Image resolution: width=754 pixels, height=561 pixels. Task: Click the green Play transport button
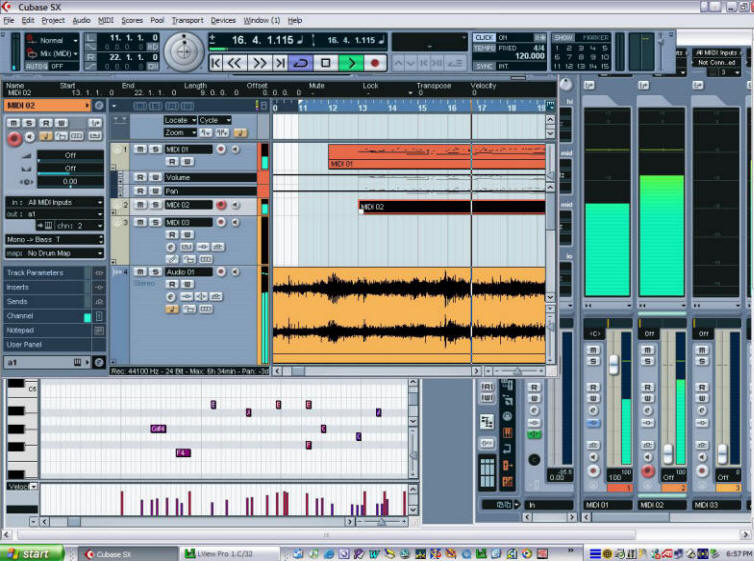[x=350, y=62]
